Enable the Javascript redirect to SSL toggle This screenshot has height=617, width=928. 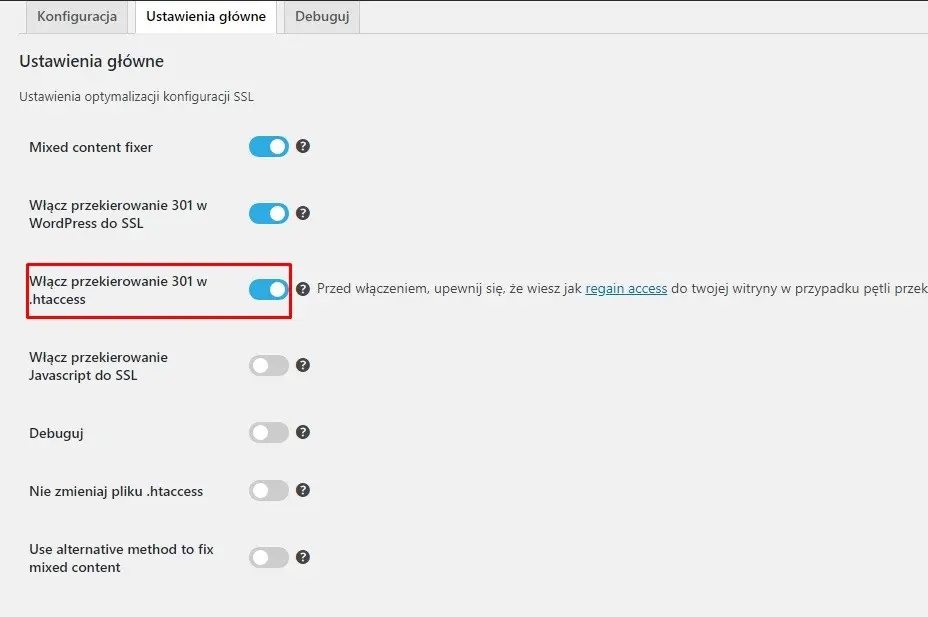coord(268,366)
